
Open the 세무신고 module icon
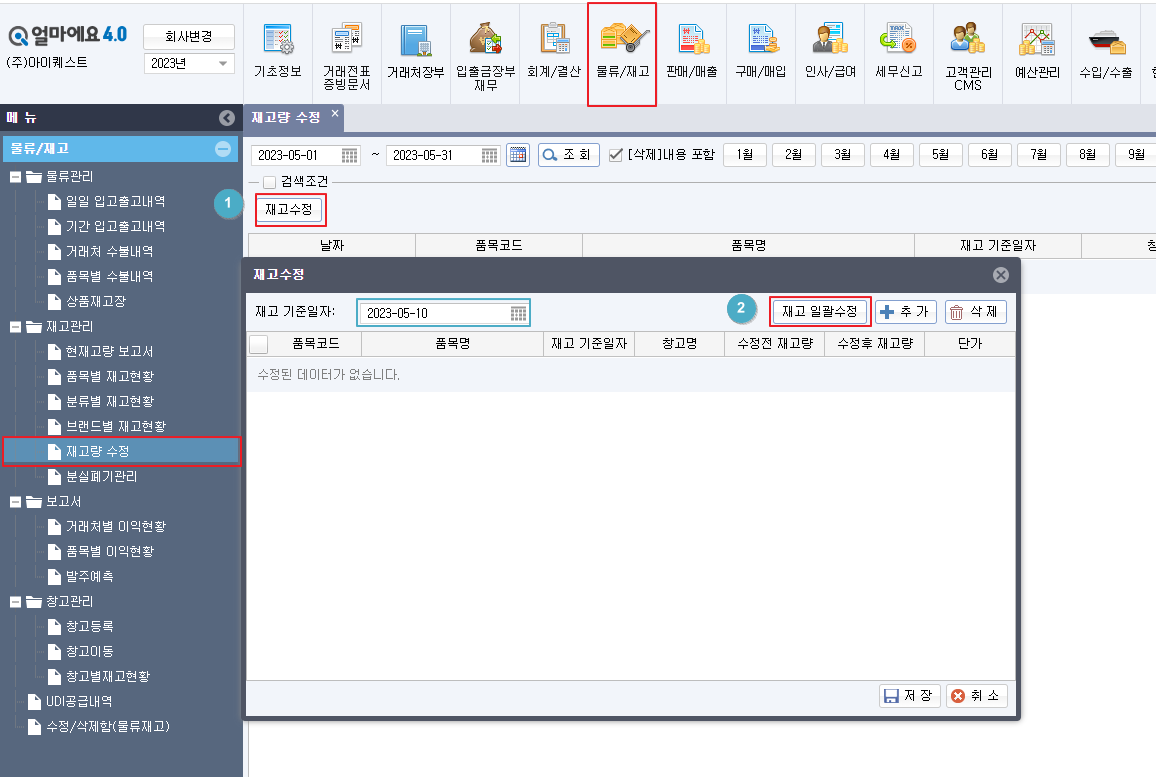pos(897,52)
